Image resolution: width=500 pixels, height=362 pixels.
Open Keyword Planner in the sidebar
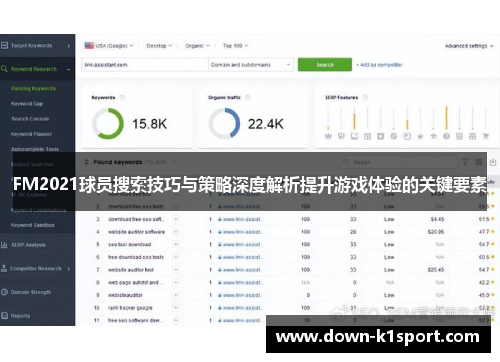coord(31,134)
